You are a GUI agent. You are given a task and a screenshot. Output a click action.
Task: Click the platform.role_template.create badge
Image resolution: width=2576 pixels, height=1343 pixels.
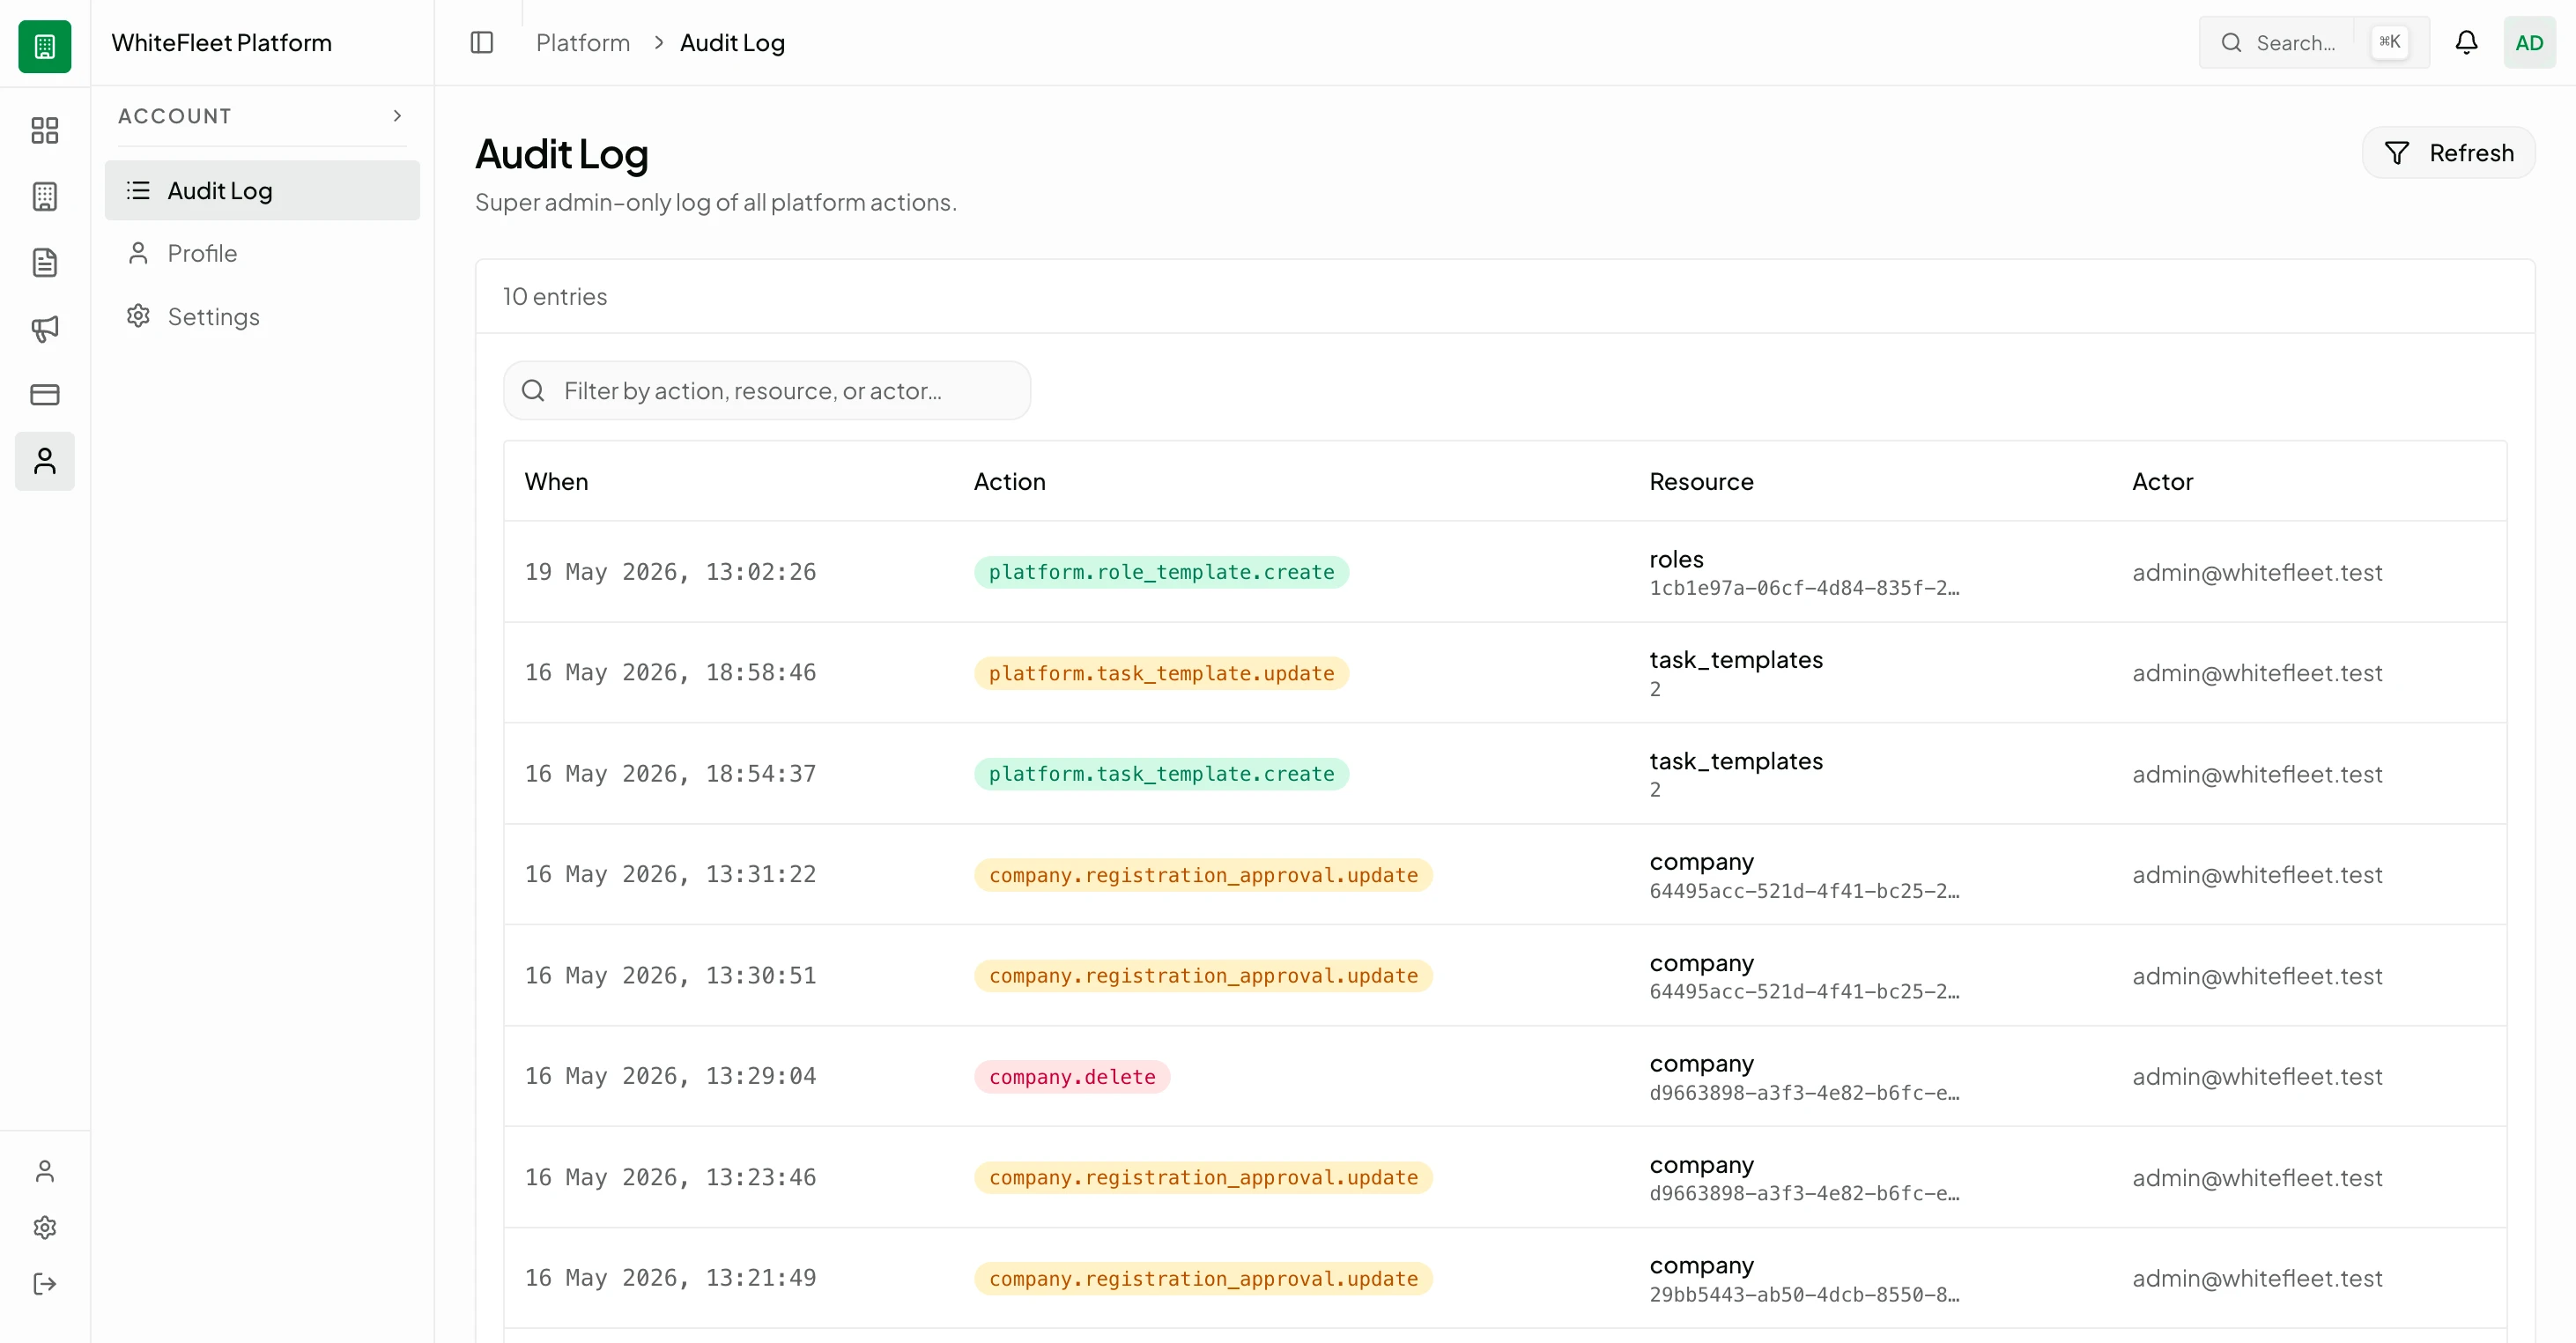(1161, 573)
